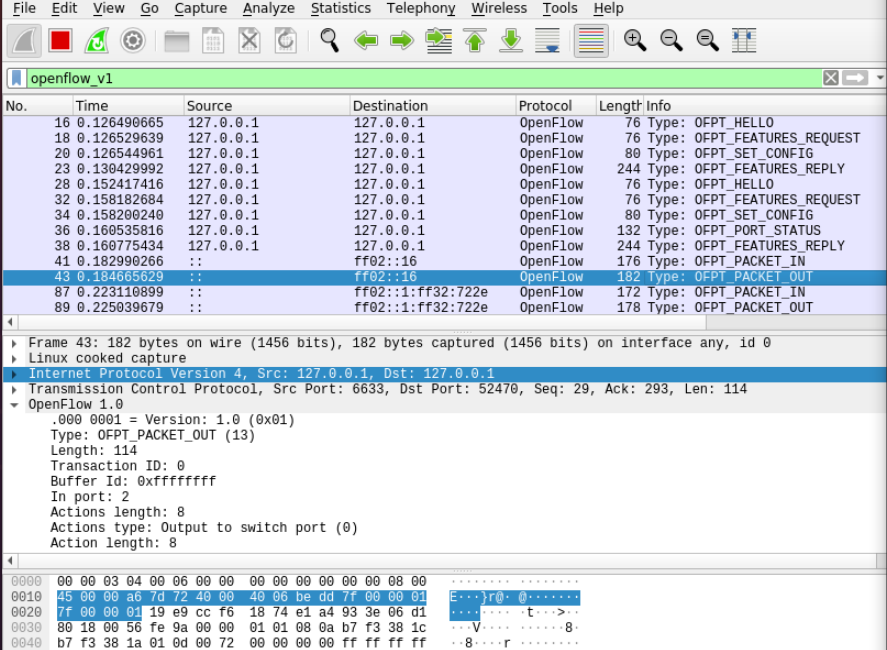This screenshot has height=650, width=887.
Task: Reset text to normal size
Action: (x=707, y=41)
